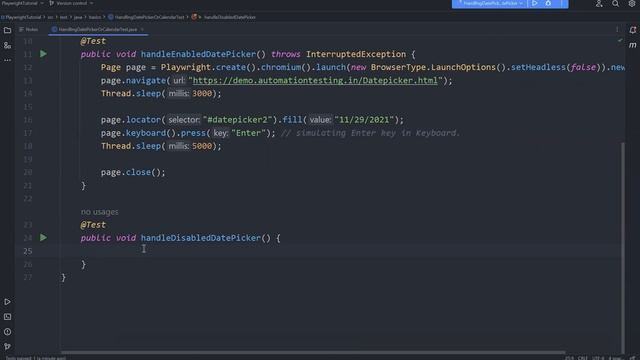Viewport: 640px width, 360px height.
Task: Click PlaywrightTutorial in the breadcrumb bar
Action: (23, 17)
